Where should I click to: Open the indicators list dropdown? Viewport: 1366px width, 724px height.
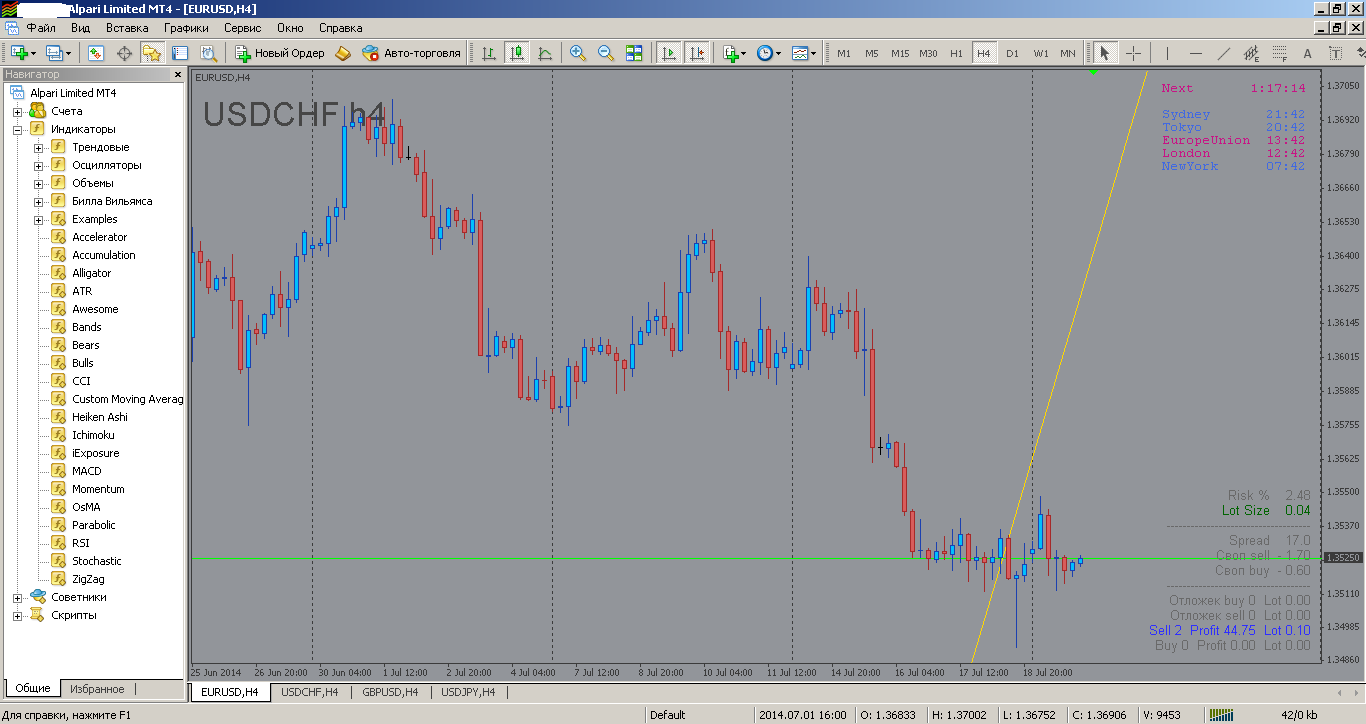[x=734, y=53]
